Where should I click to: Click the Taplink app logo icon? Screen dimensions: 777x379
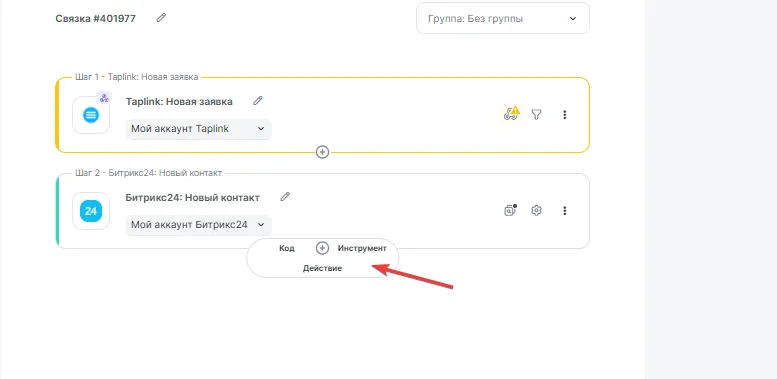(91, 115)
